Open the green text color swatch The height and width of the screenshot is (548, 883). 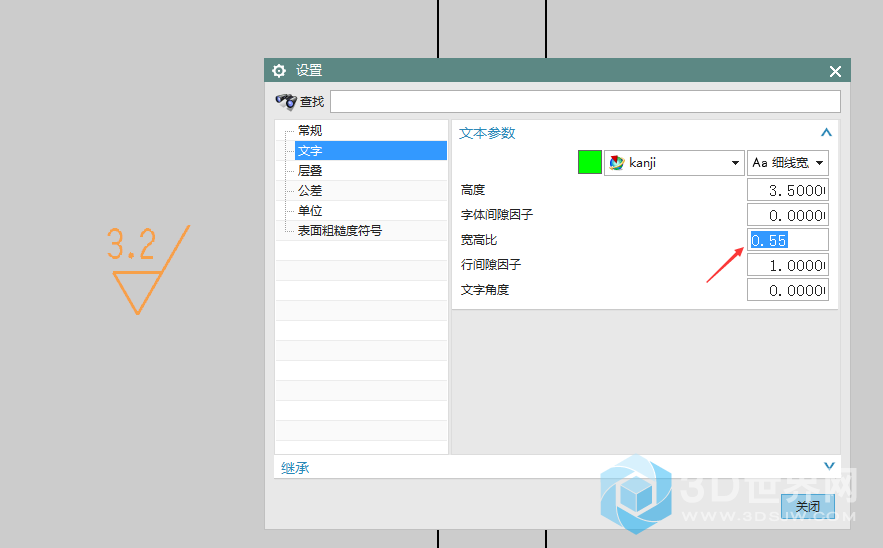coord(590,162)
